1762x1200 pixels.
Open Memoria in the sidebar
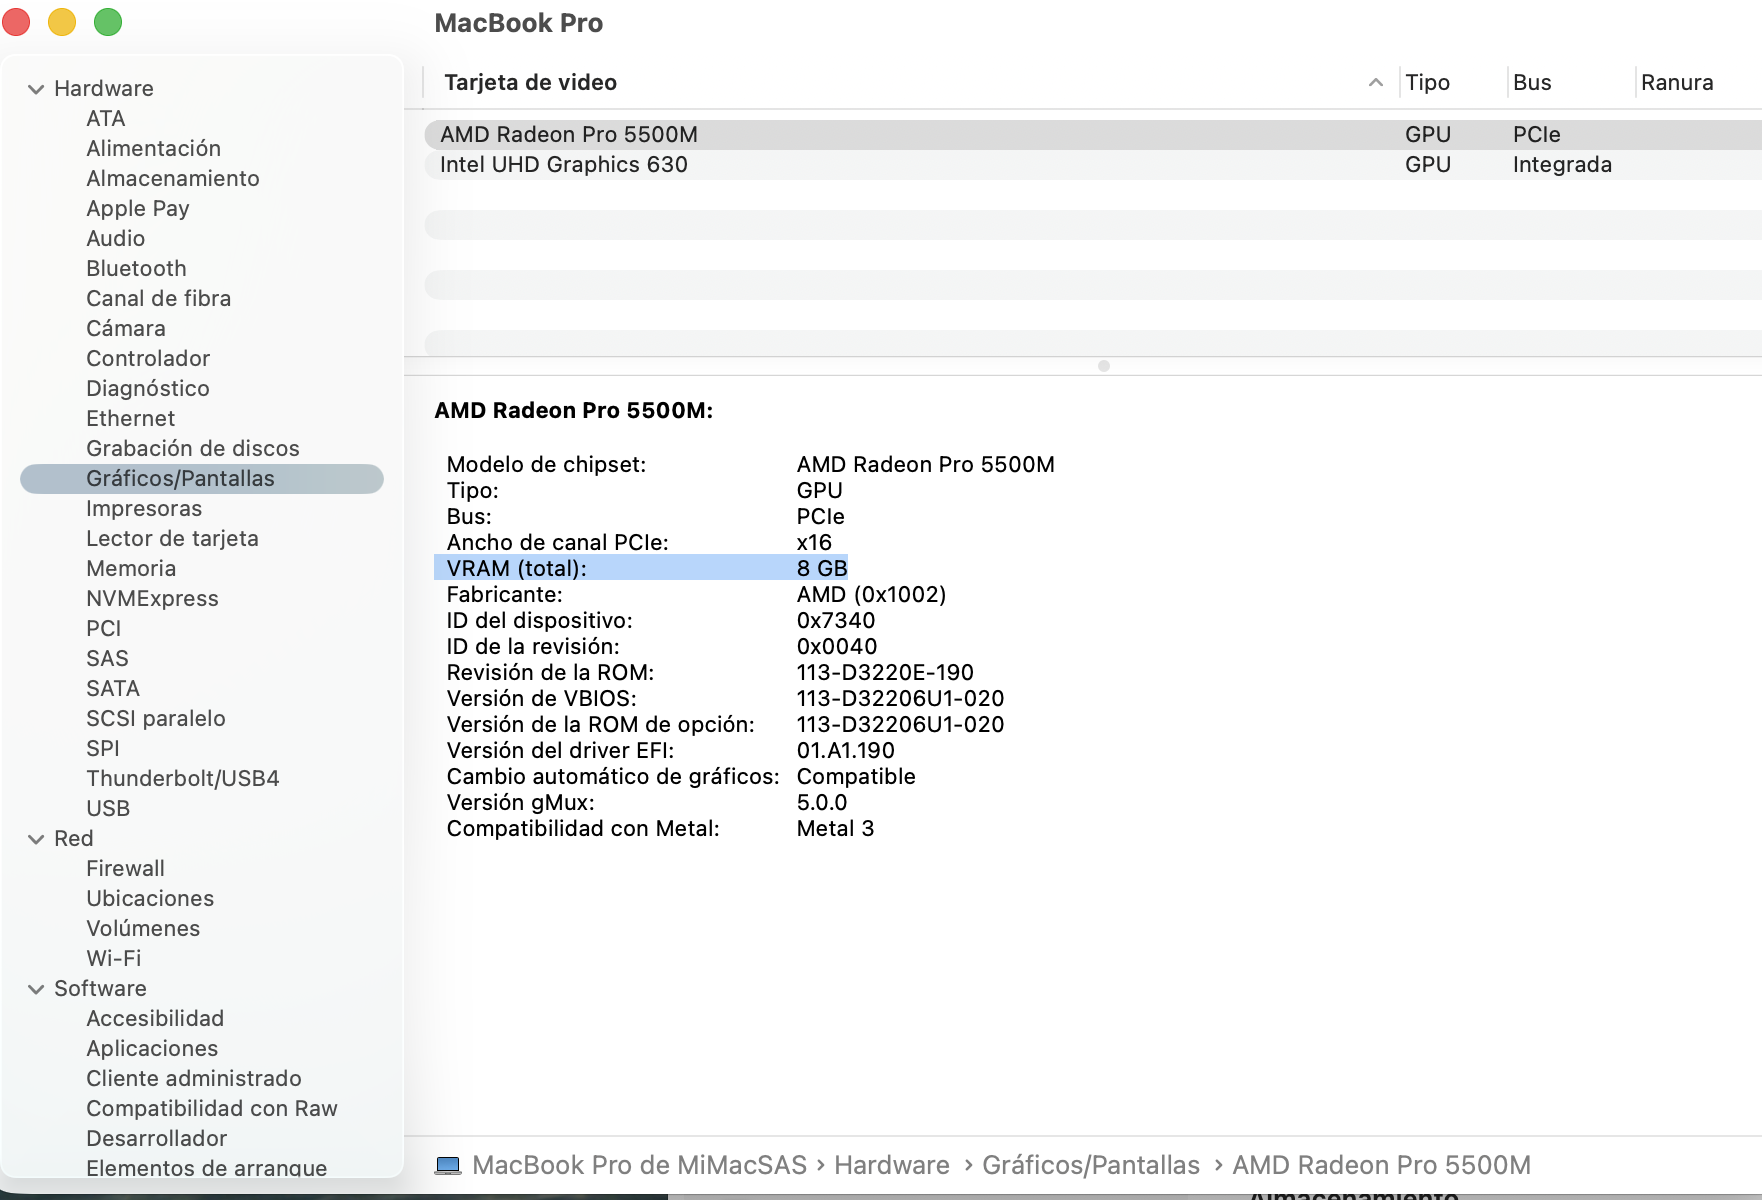[131, 569]
